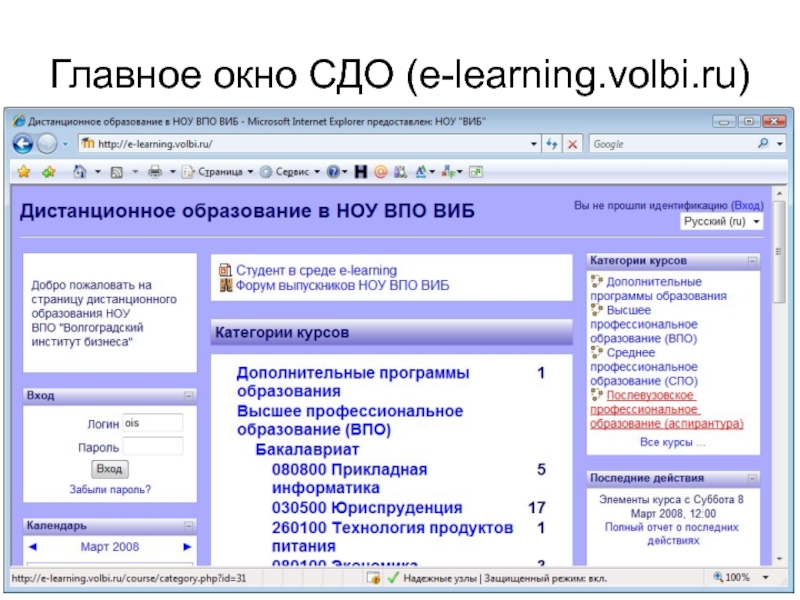Click the blue Help question mark icon

(x=333, y=172)
